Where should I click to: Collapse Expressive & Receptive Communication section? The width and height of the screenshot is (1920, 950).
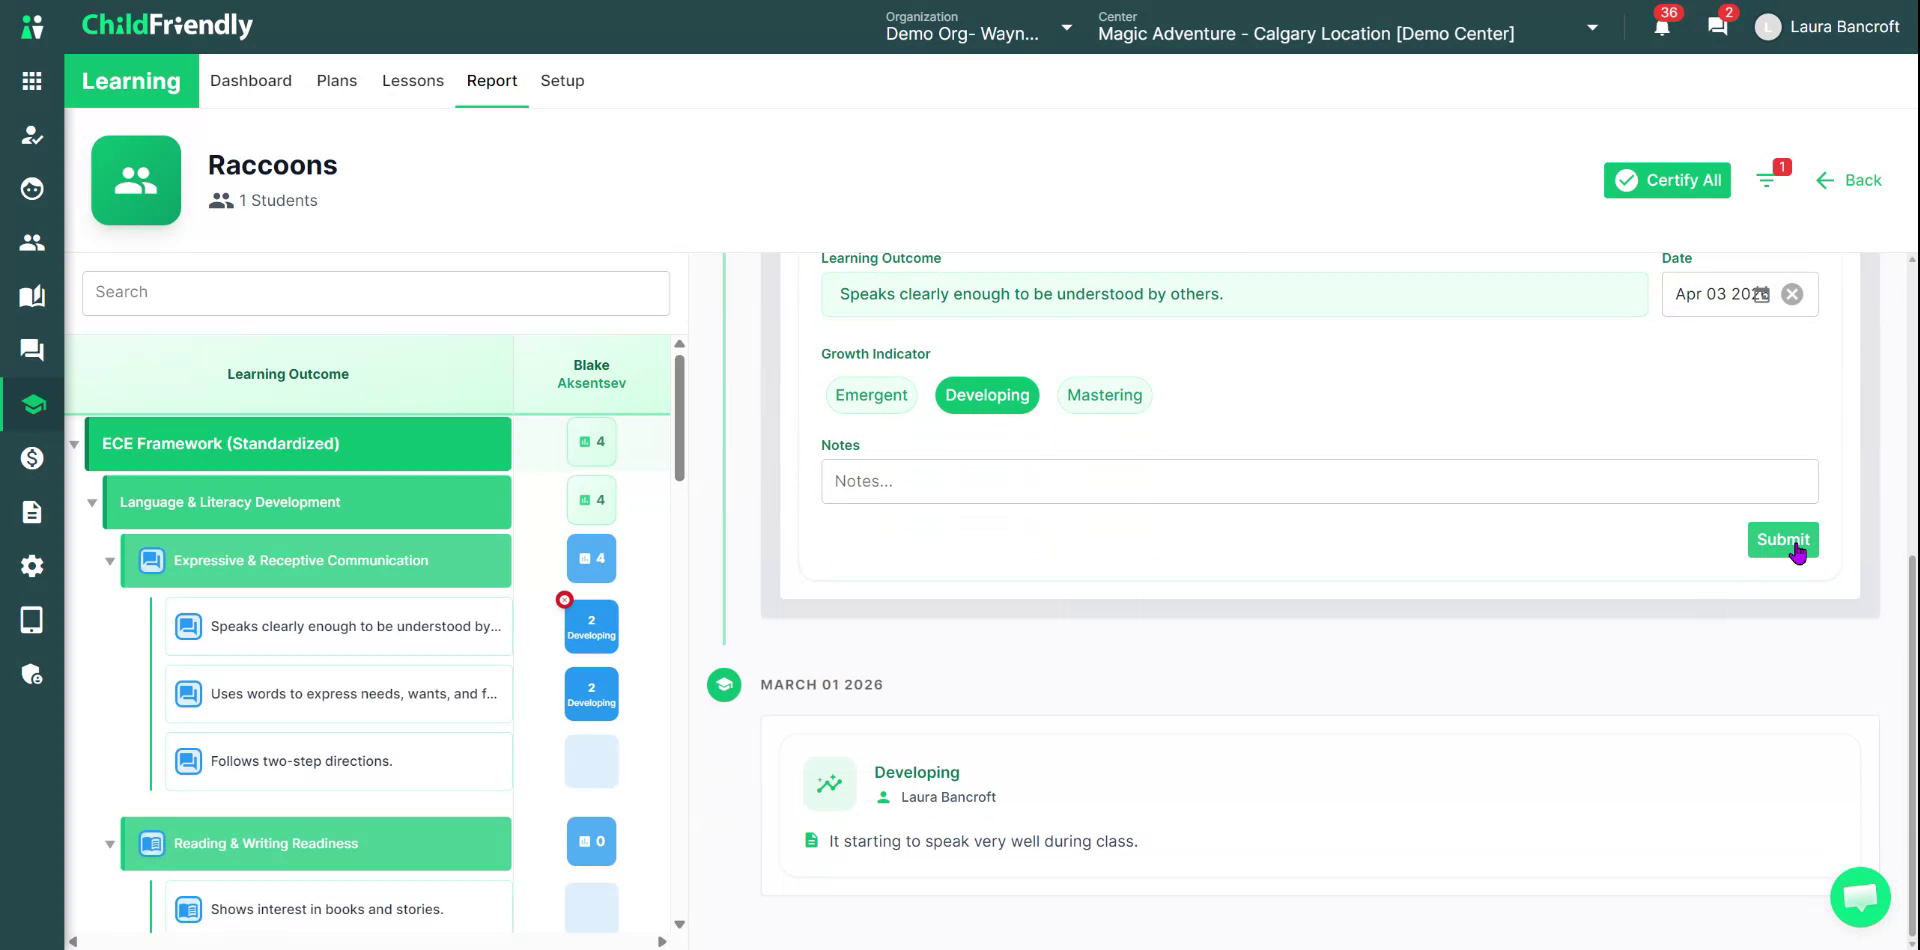(110, 561)
